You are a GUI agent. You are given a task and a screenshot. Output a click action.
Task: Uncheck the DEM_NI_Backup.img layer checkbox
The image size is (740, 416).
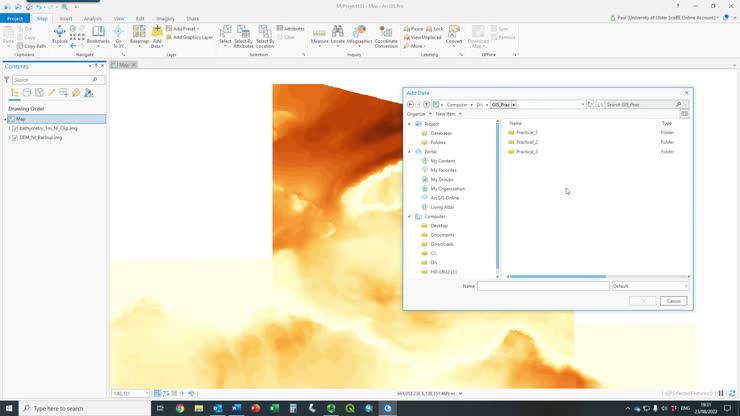[x=15, y=137]
